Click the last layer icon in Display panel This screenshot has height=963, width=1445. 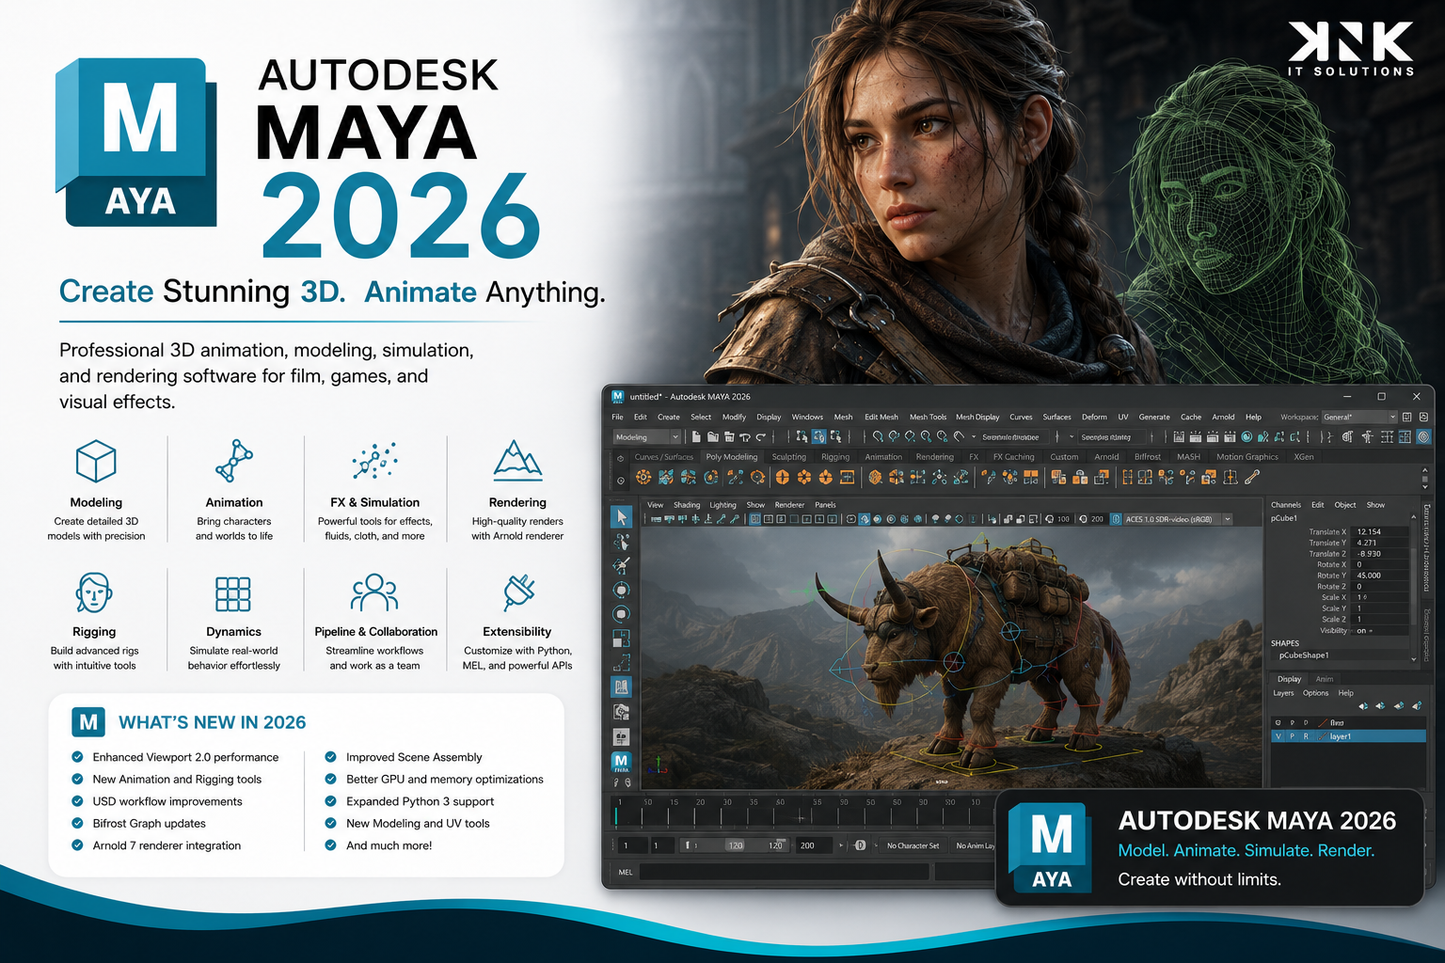coord(1417,706)
